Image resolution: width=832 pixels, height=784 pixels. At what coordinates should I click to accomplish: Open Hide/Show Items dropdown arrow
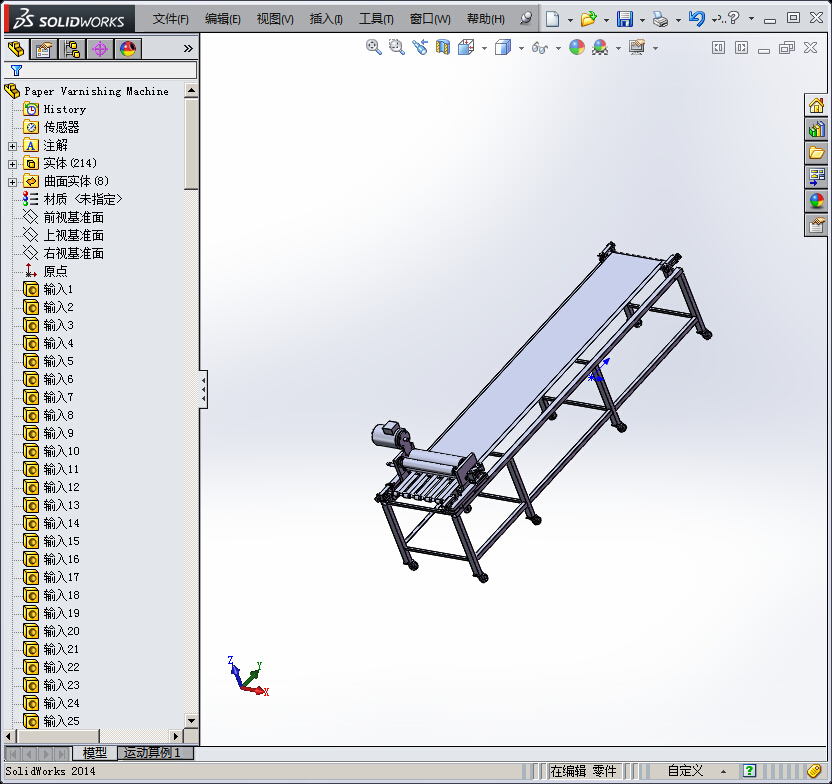[558, 48]
